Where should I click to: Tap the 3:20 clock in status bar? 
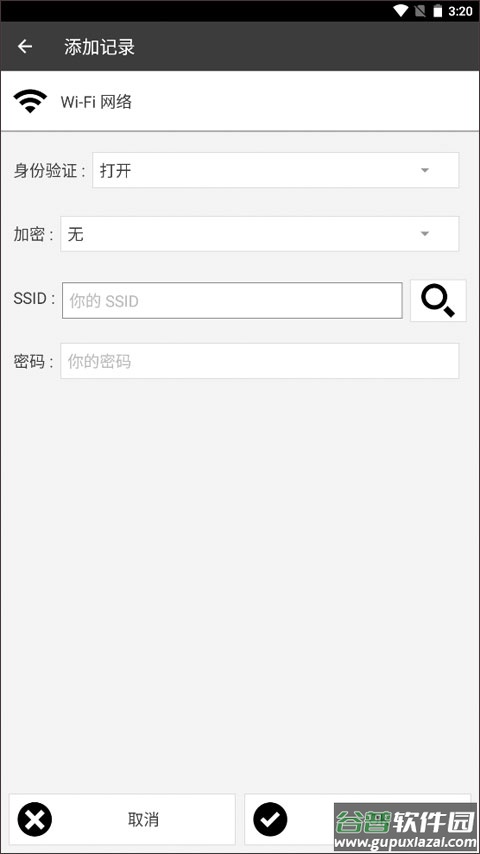(x=460, y=11)
